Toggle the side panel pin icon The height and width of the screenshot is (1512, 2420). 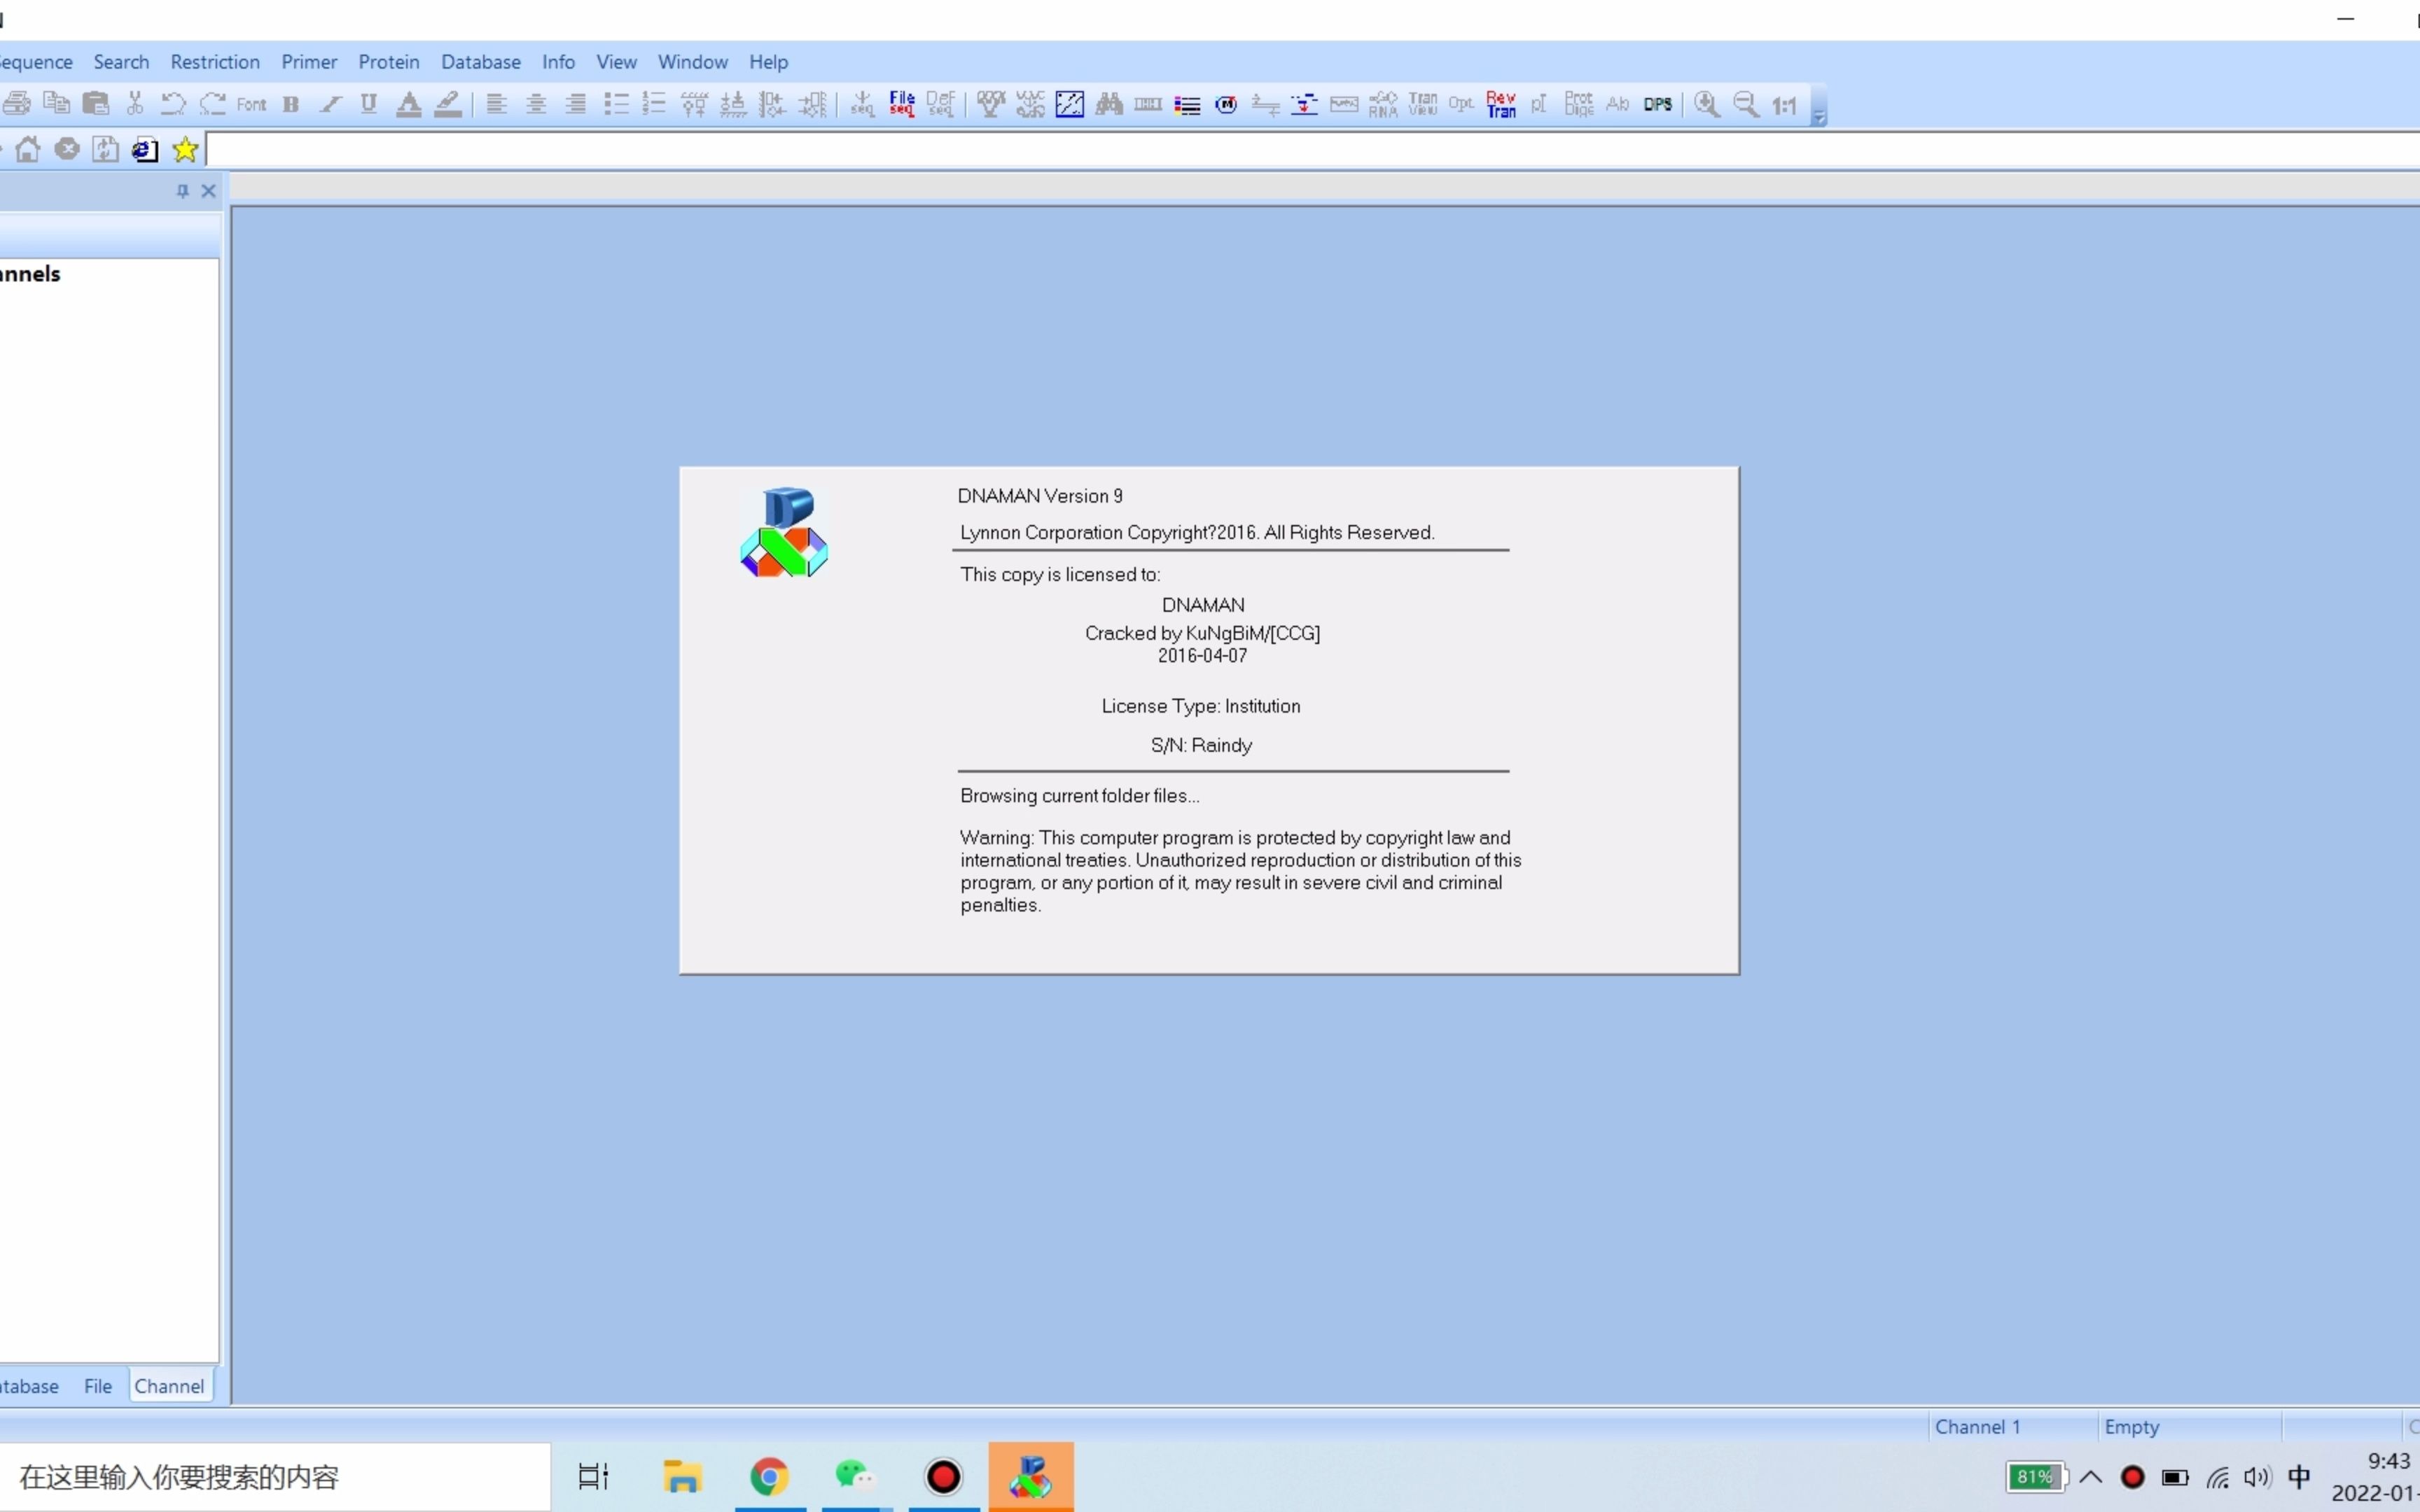182,191
